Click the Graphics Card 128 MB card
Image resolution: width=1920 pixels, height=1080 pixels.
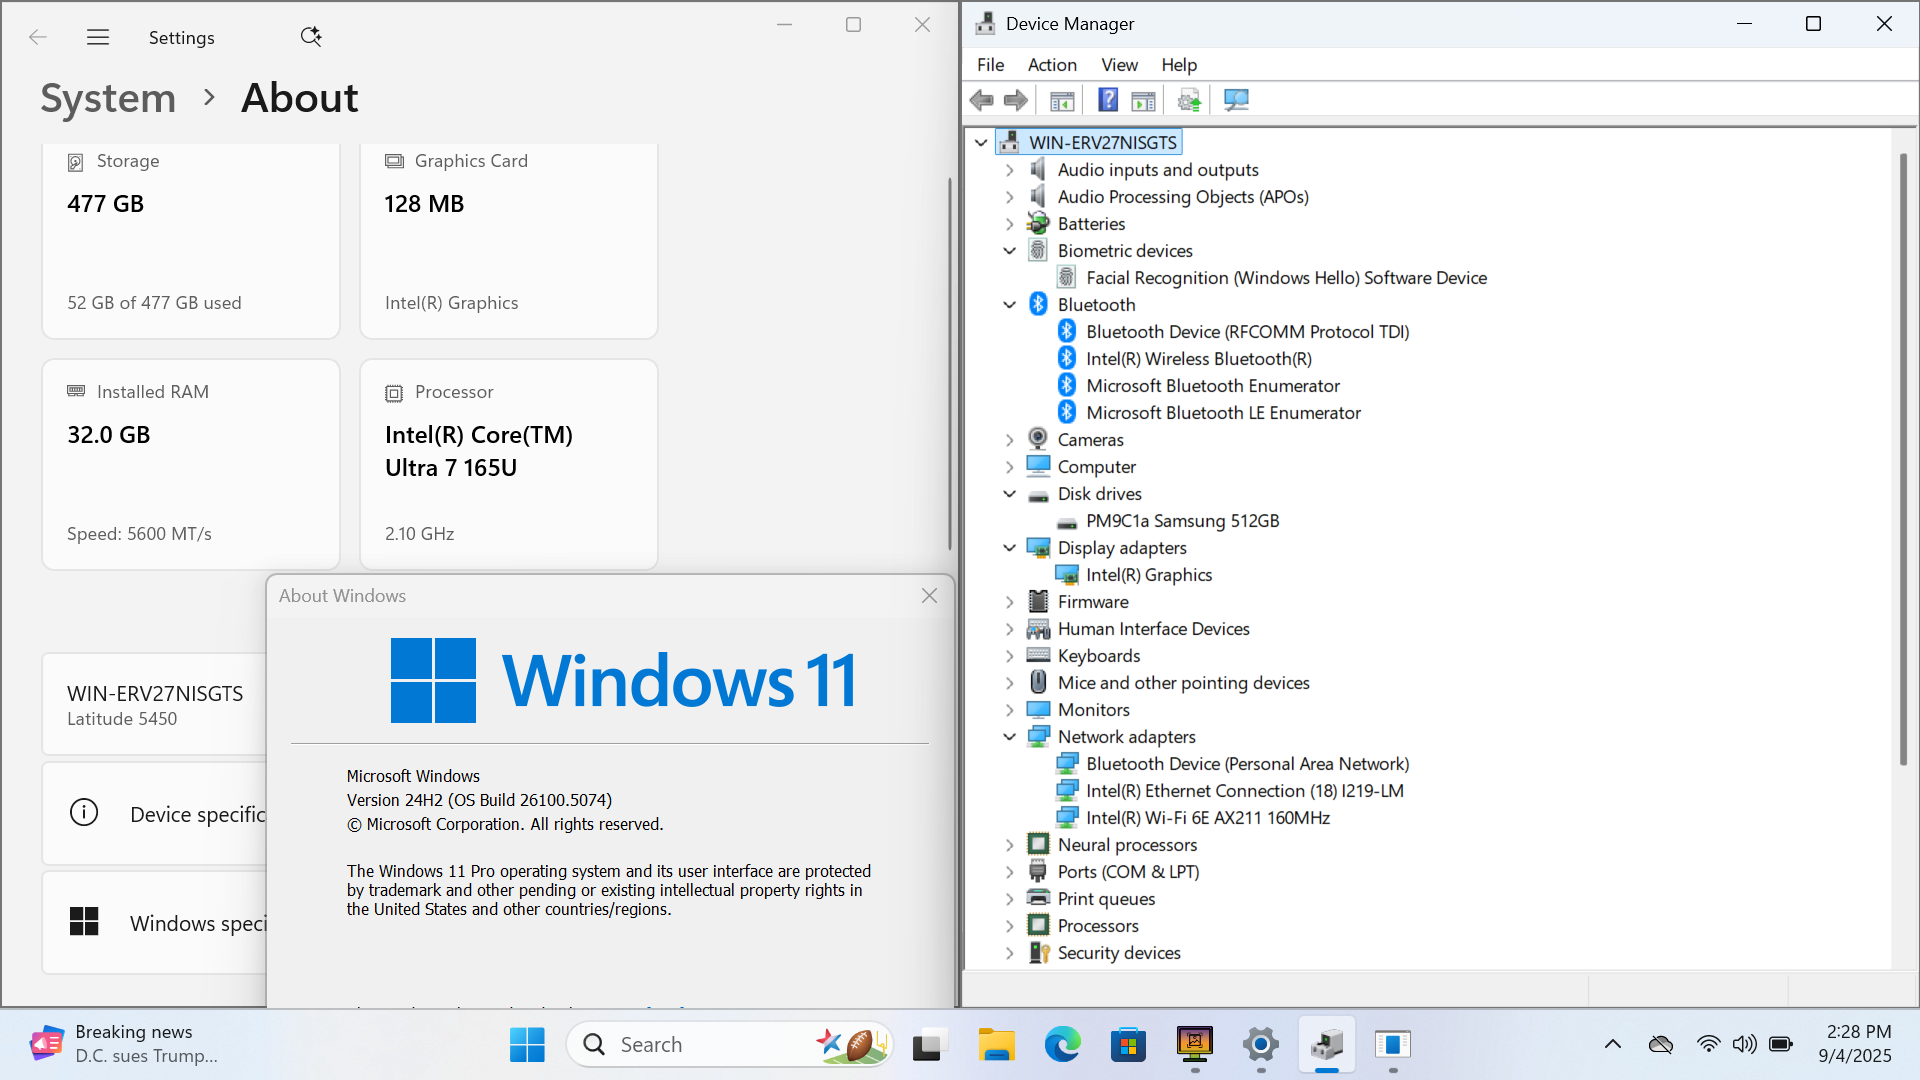click(509, 241)
